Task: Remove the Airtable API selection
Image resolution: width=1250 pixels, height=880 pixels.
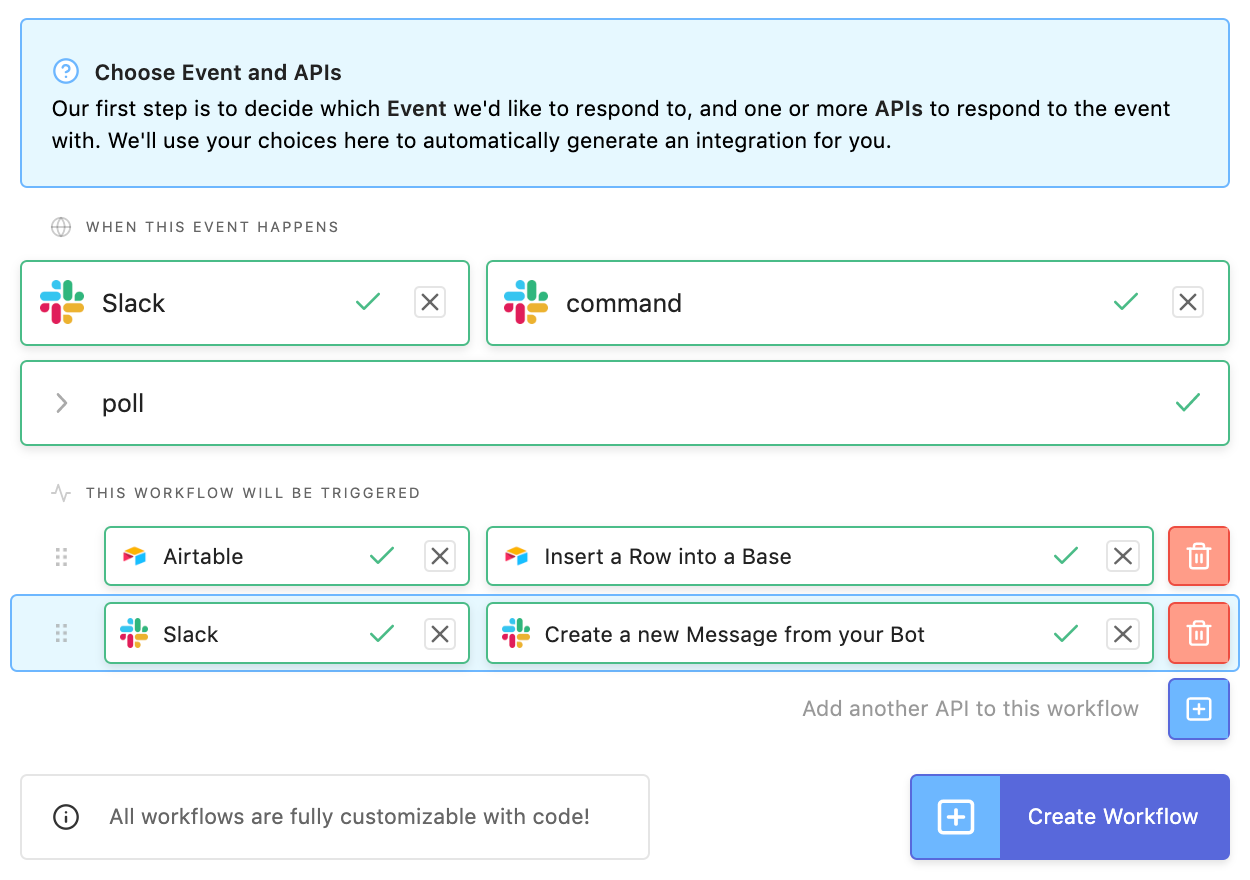Action: coord(440,556)
